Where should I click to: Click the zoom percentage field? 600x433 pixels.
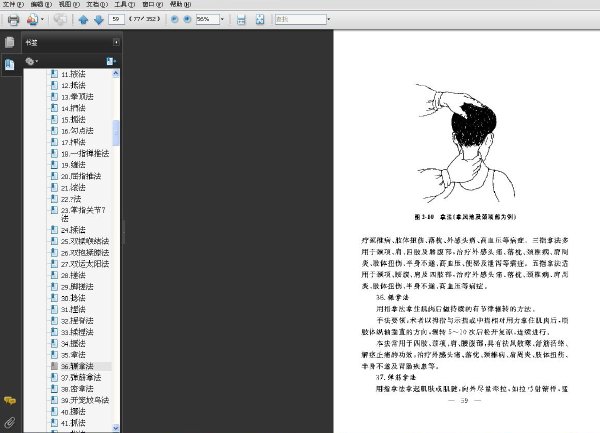tap(207, 19)
